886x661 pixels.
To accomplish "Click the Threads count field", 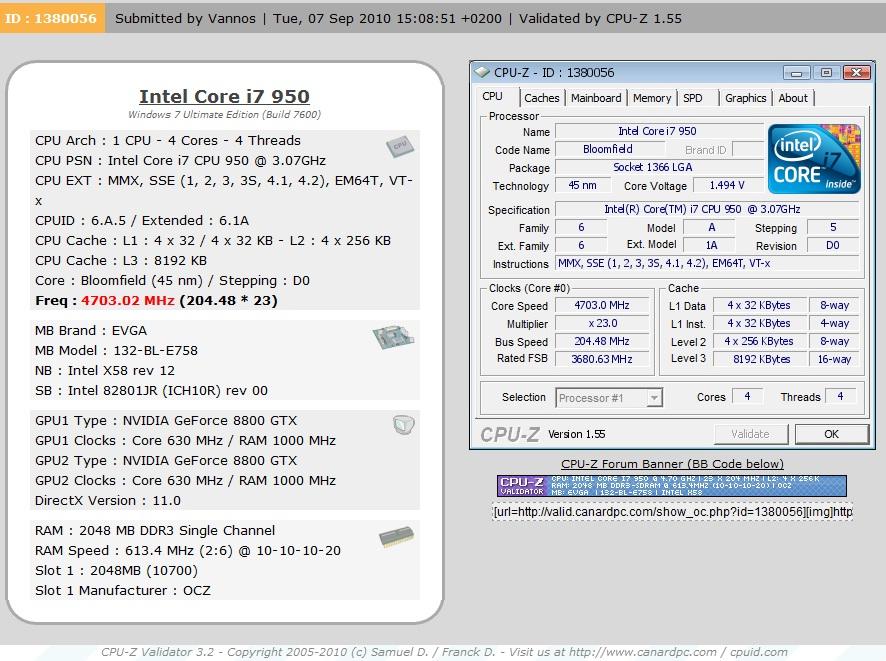I will 840,397.
